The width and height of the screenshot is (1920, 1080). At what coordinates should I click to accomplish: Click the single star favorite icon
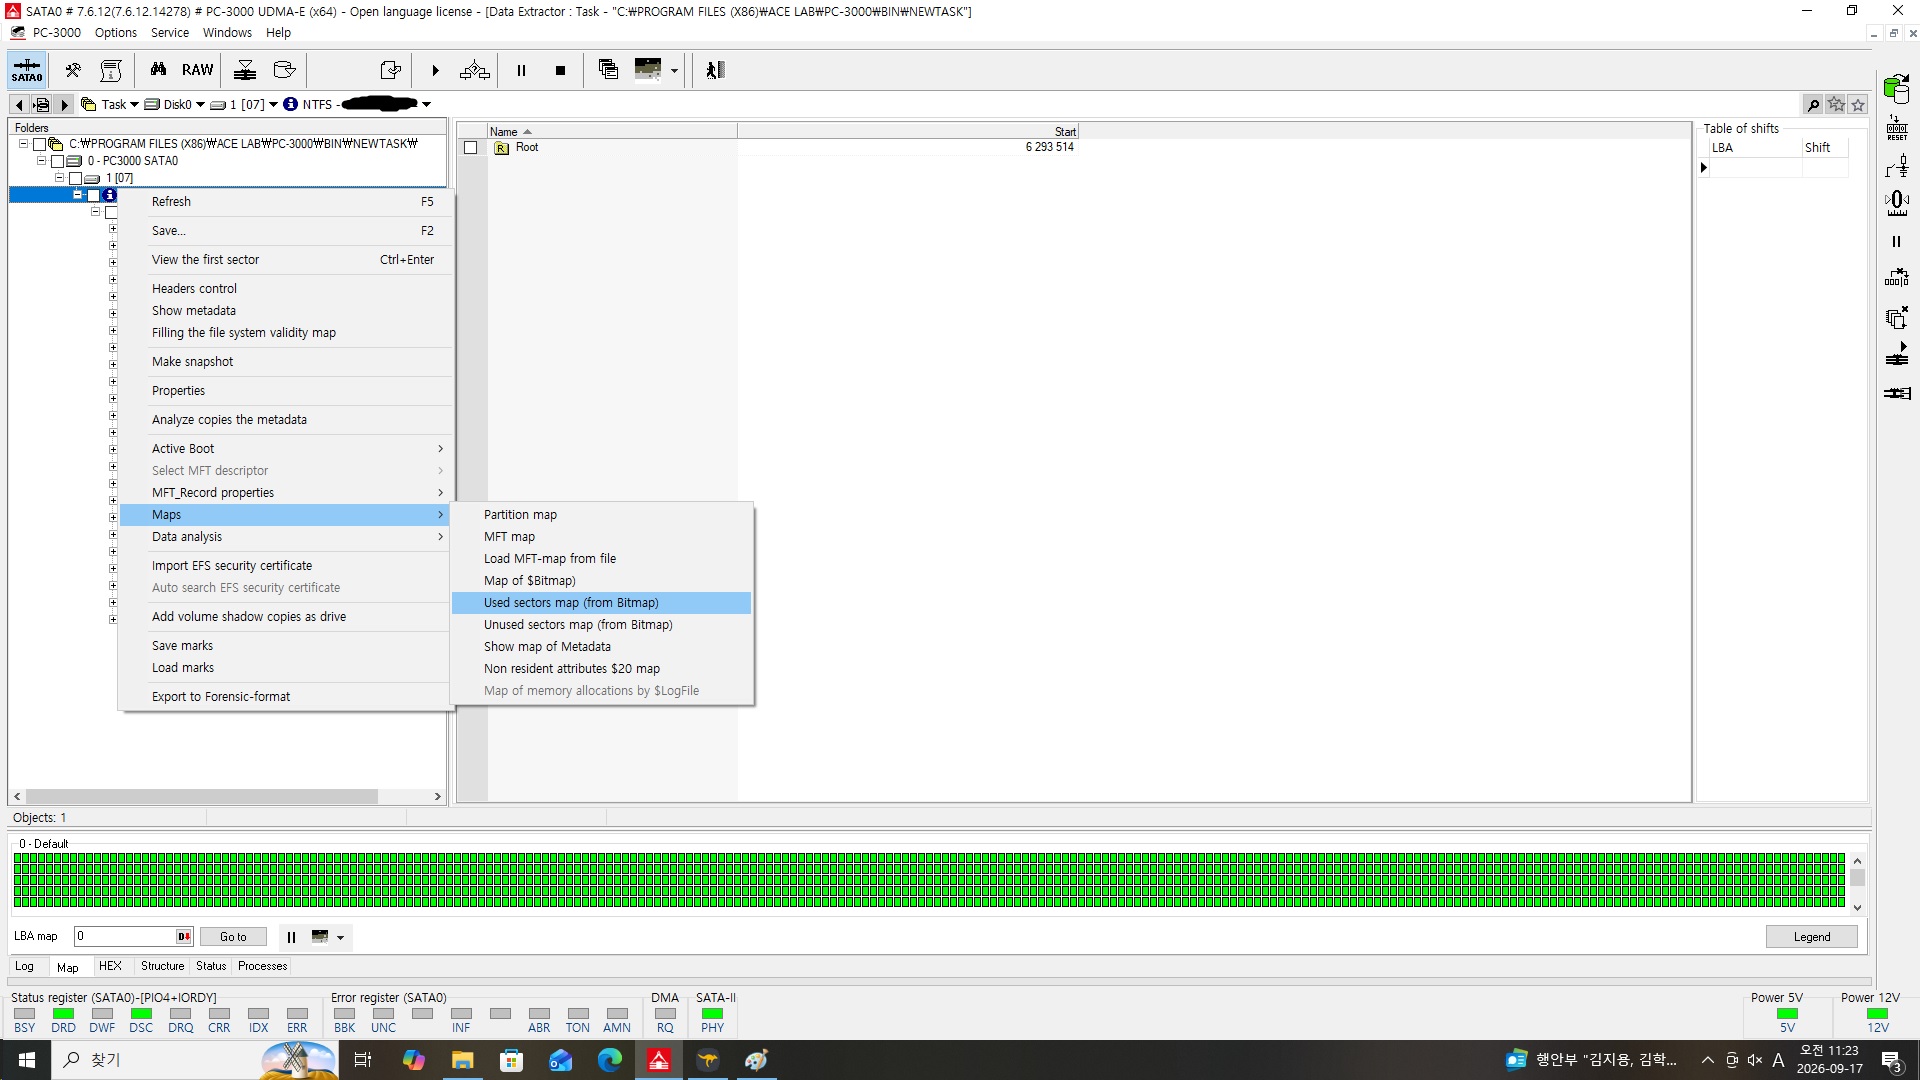point(1858,104)
